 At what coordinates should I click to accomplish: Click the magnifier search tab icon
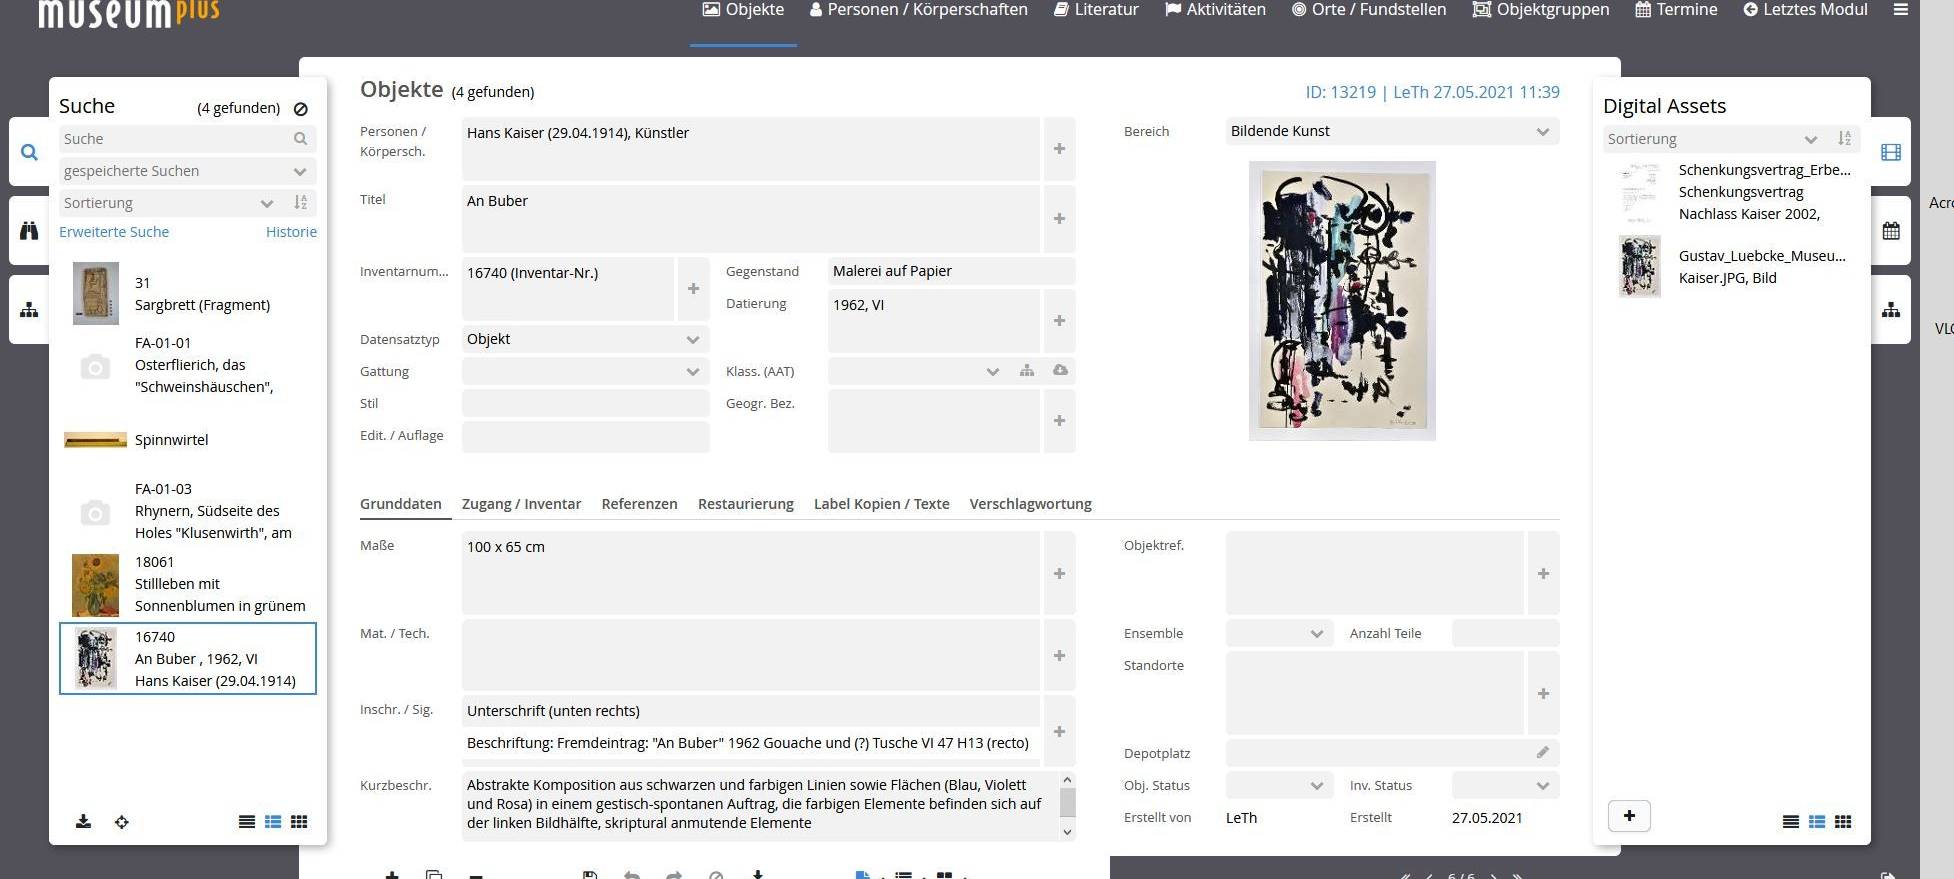click(29, 152)
